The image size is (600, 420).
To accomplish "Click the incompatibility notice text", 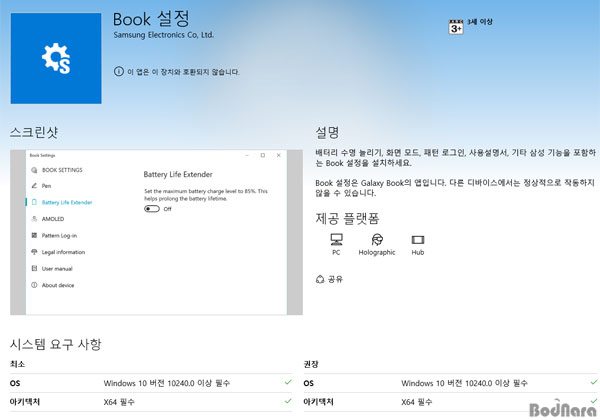I will point(183,72).
